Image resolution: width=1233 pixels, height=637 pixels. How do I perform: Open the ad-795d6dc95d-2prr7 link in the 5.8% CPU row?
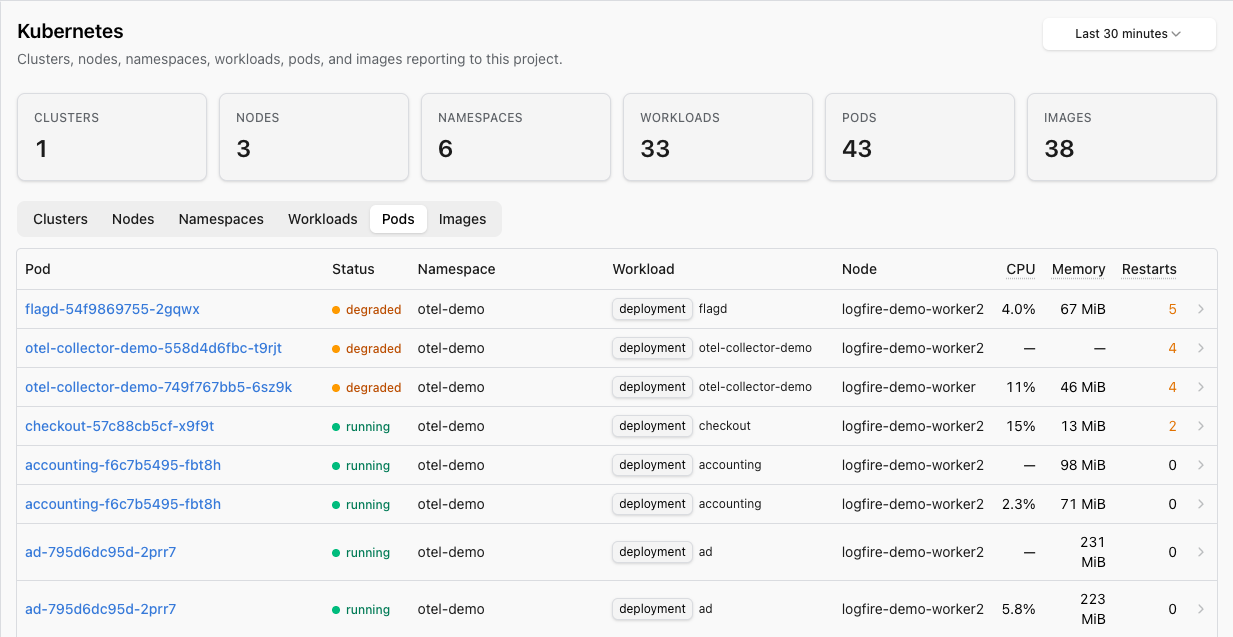pyautogui.click(x=100, y=609)
